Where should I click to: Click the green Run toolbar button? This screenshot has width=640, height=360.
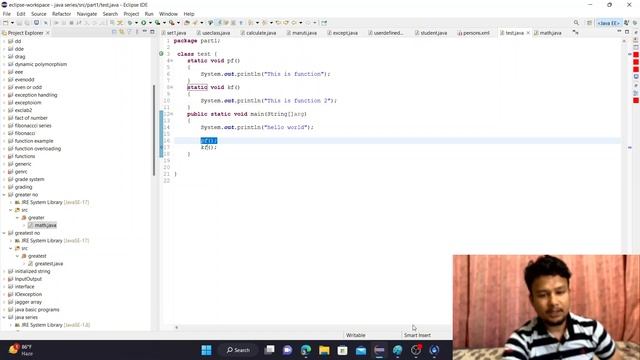pyautogui.click(x=144, y=23)
